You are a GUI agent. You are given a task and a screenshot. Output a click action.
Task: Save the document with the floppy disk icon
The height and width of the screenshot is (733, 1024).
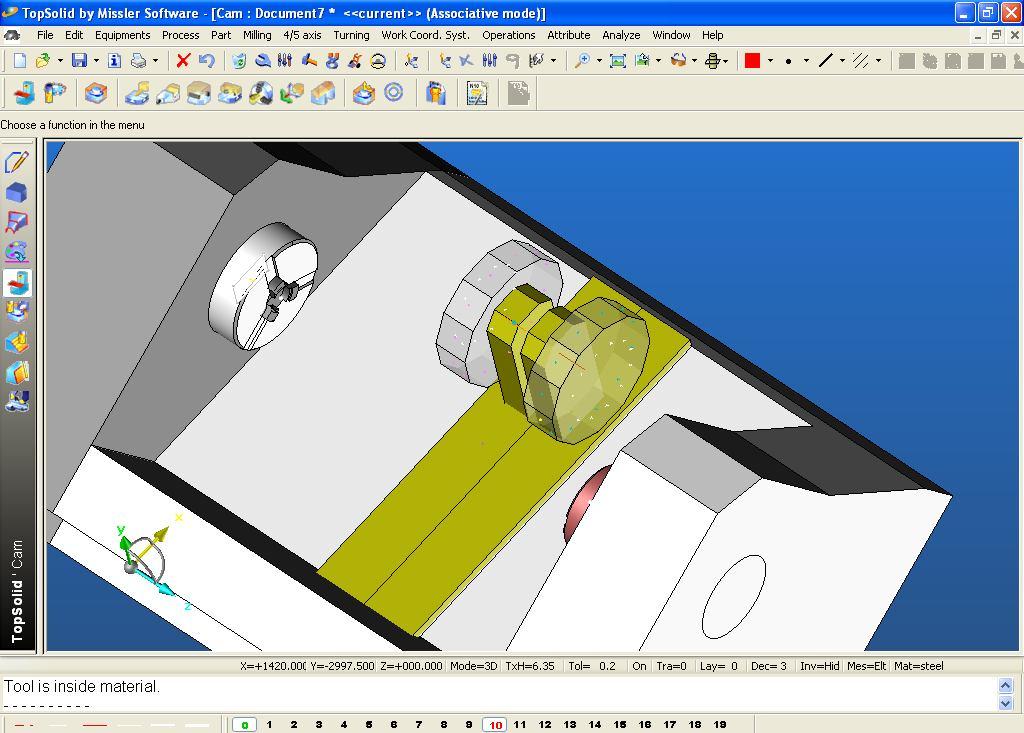79,61
